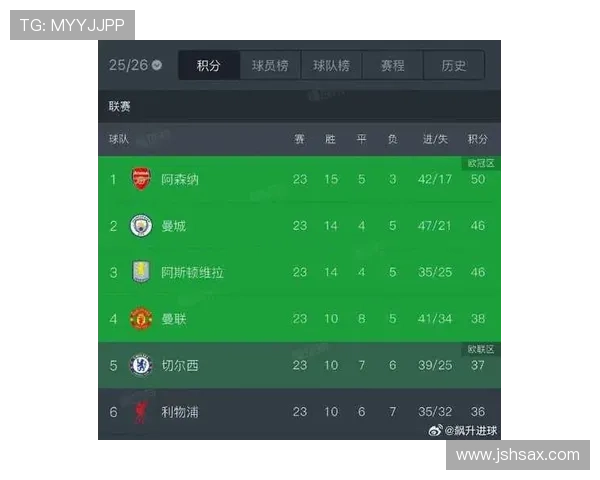Viewport: 600px width, 480px height.
Task: Open the 历史 history tab
Action: coord(453,66)
